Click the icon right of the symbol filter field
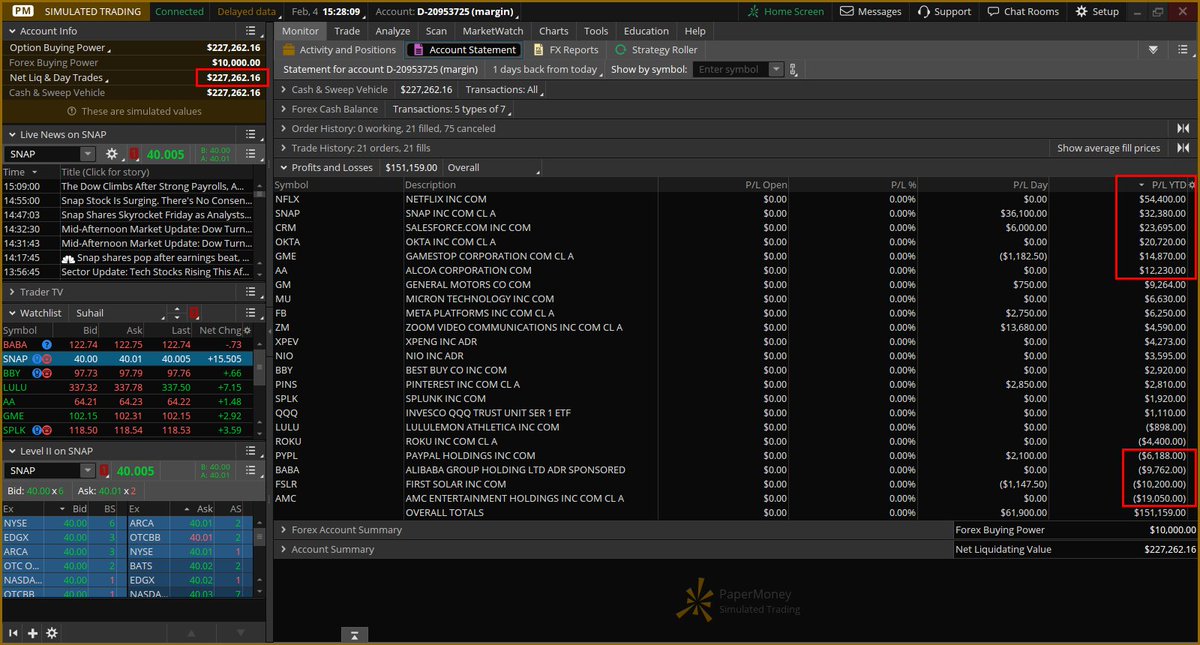1200x645 pixels. (x=794, y=70)
